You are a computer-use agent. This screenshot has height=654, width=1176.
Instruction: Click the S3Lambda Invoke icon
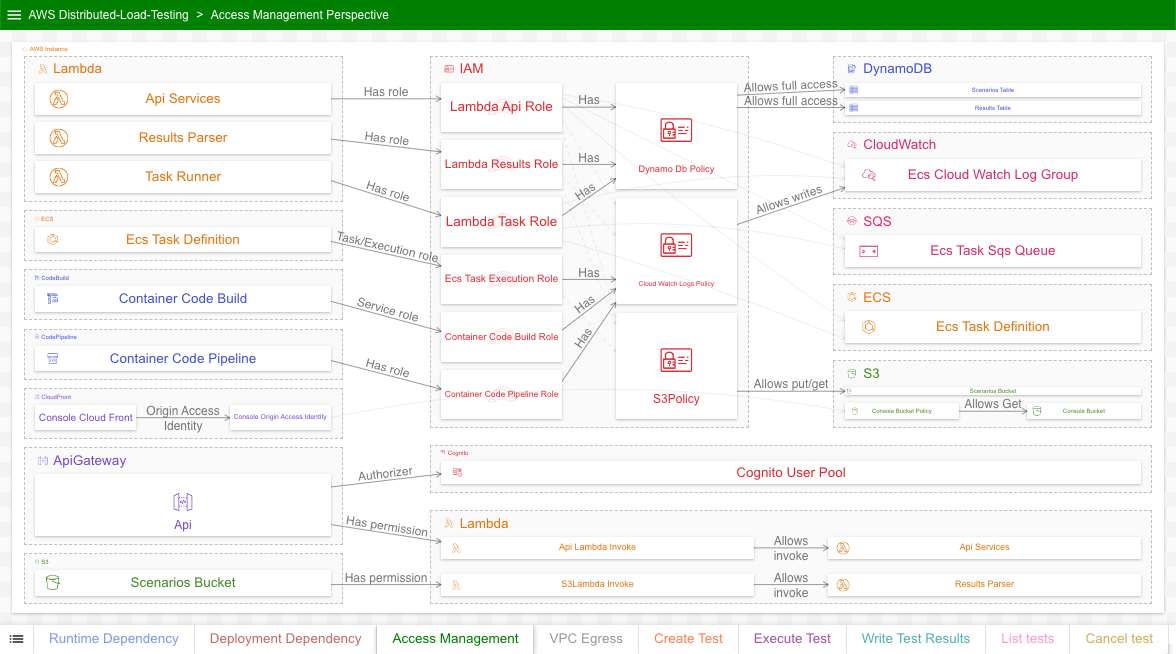[x=456, y=585]
